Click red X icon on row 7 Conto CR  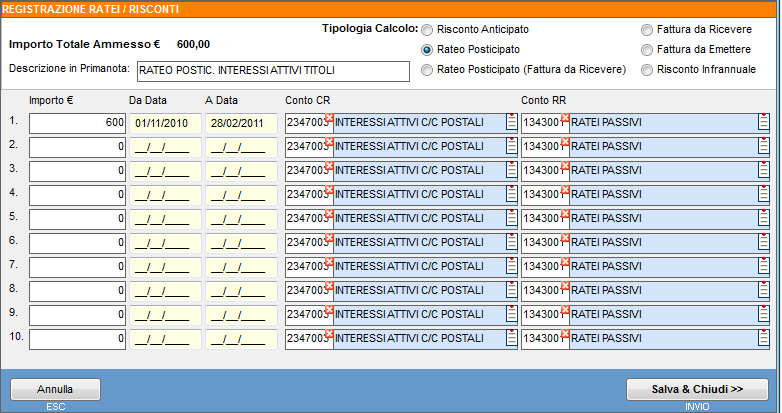click(328, 261)
